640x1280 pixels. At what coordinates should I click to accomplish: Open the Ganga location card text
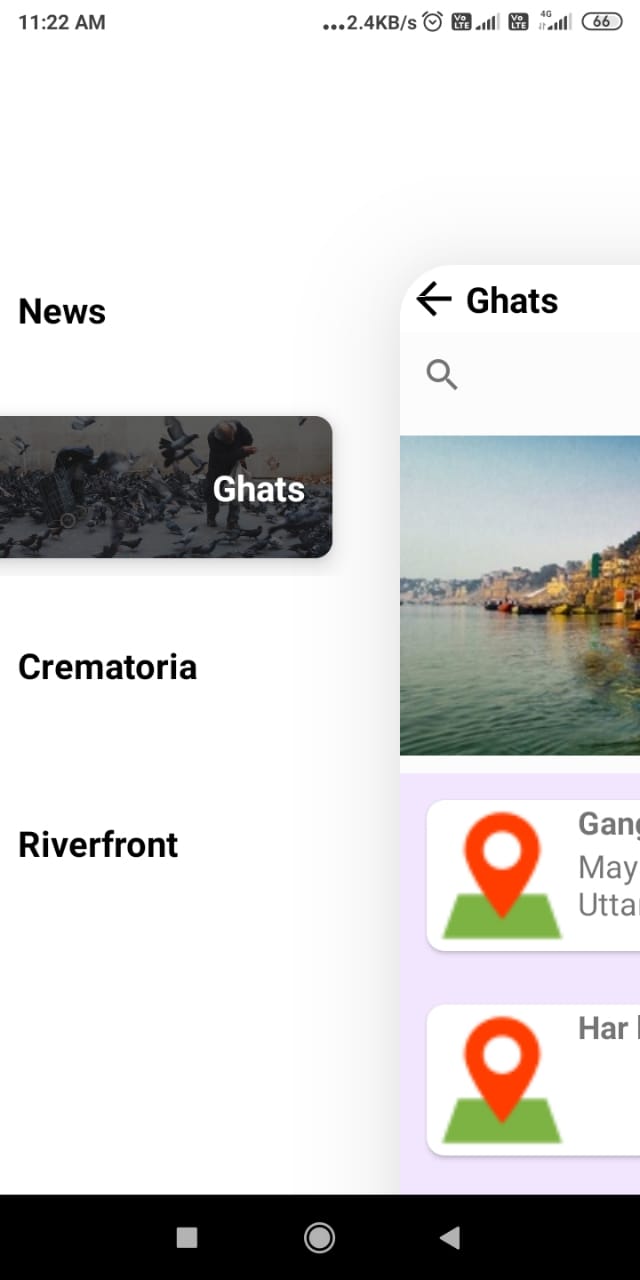pos(608,864)
